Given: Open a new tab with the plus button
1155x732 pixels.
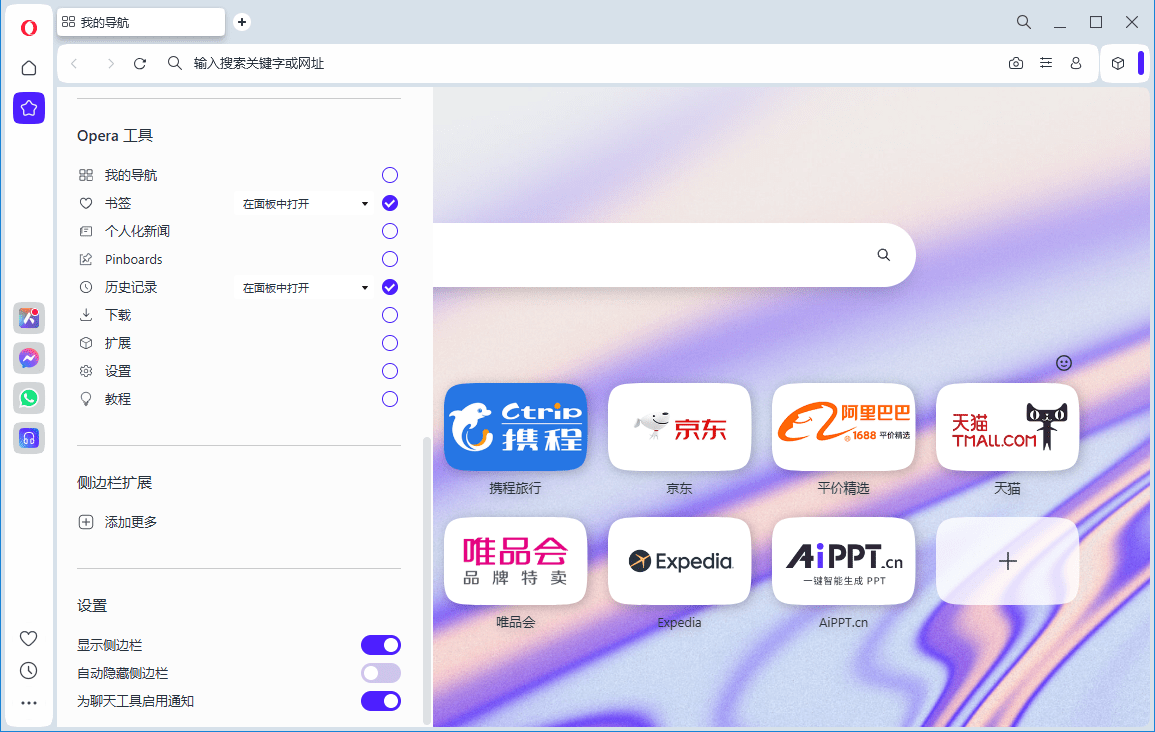Looking at the screenshot, I should 242,21.
